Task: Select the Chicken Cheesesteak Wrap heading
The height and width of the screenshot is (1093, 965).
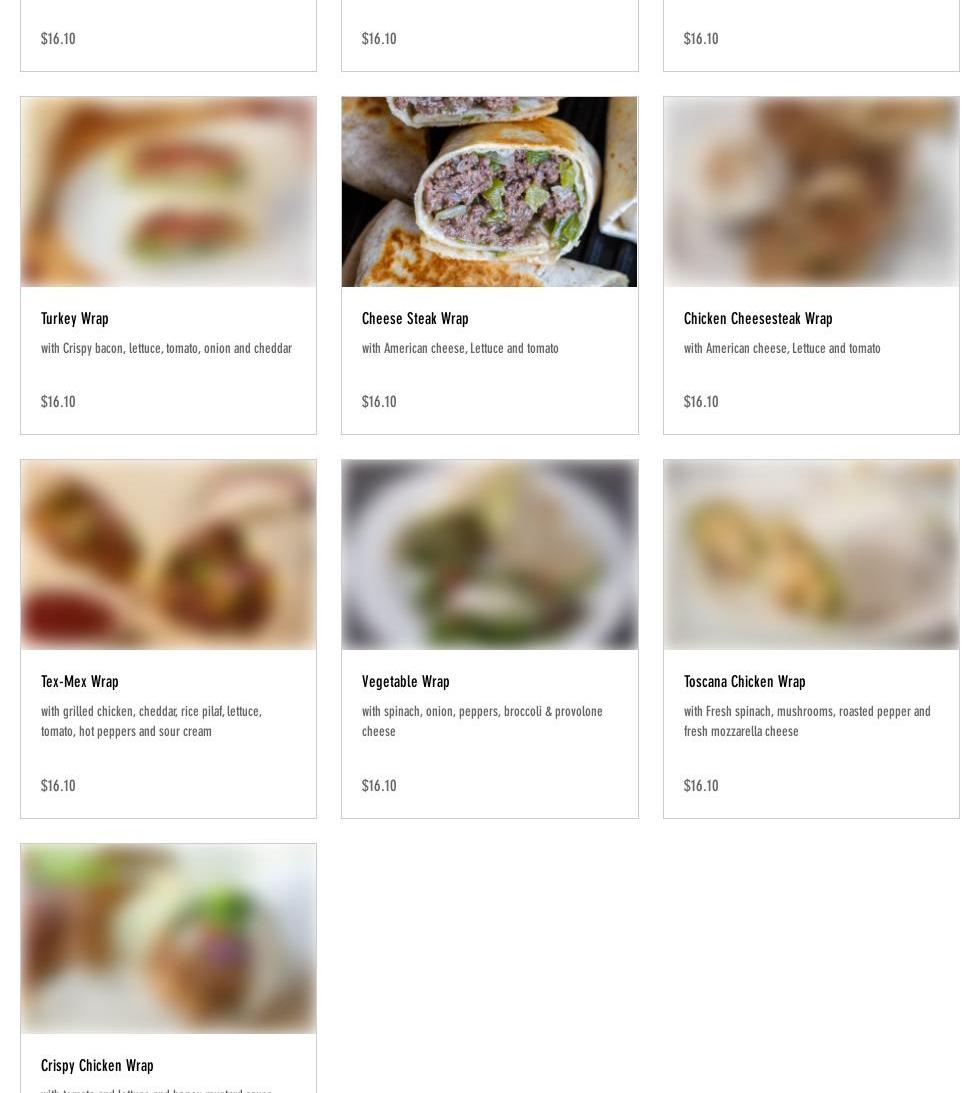Action: point(758,318)
